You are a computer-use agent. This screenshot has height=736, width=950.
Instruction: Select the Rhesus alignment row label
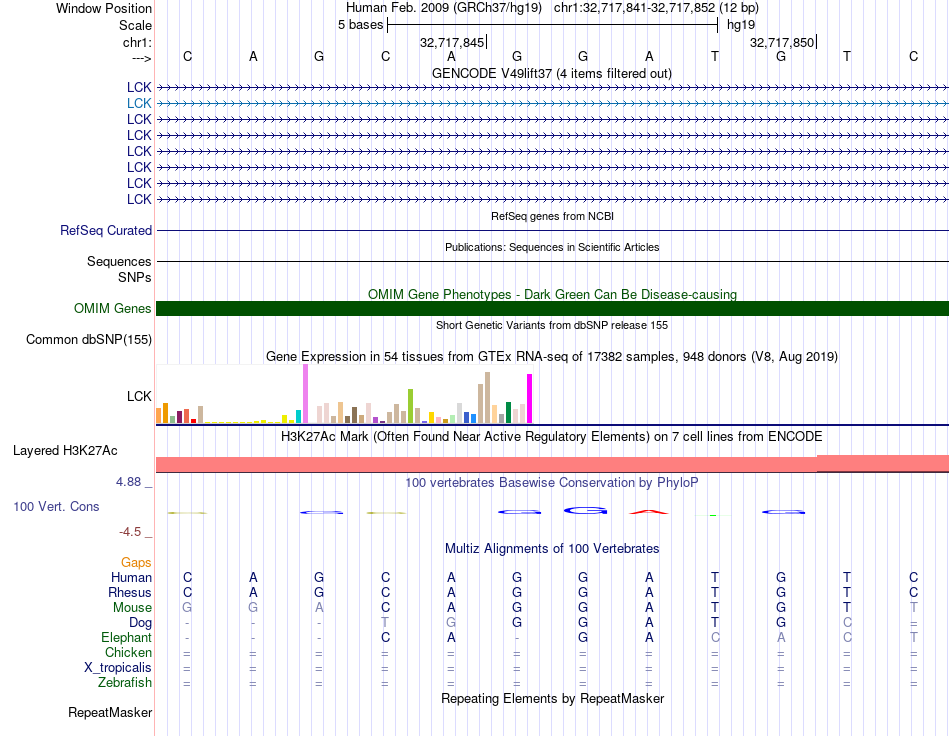click(130, 593)
